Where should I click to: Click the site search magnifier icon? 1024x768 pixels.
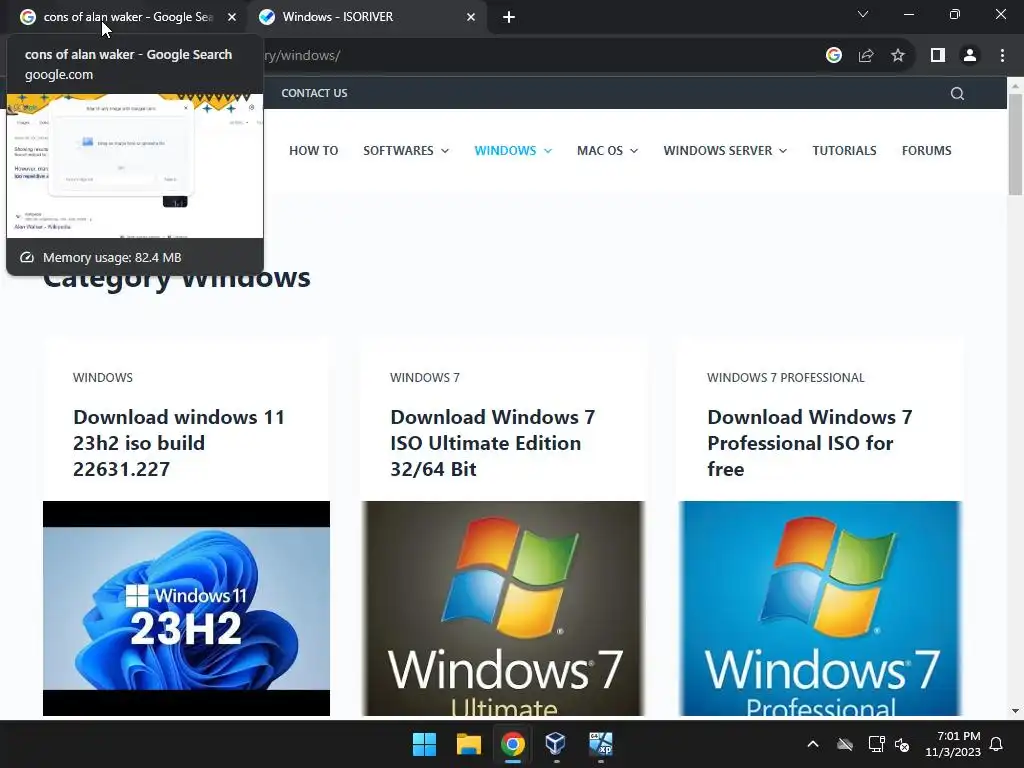(957, 93)
